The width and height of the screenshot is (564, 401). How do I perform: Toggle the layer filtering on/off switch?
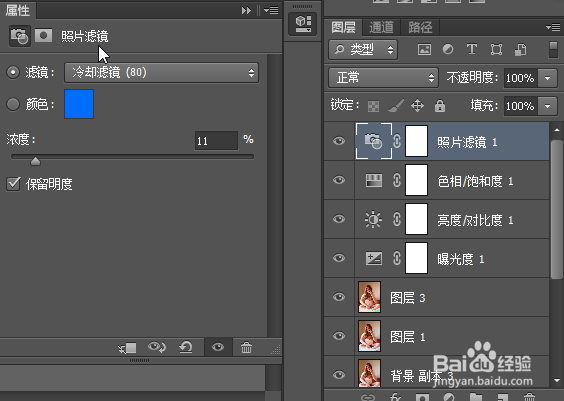coord(554,49)
